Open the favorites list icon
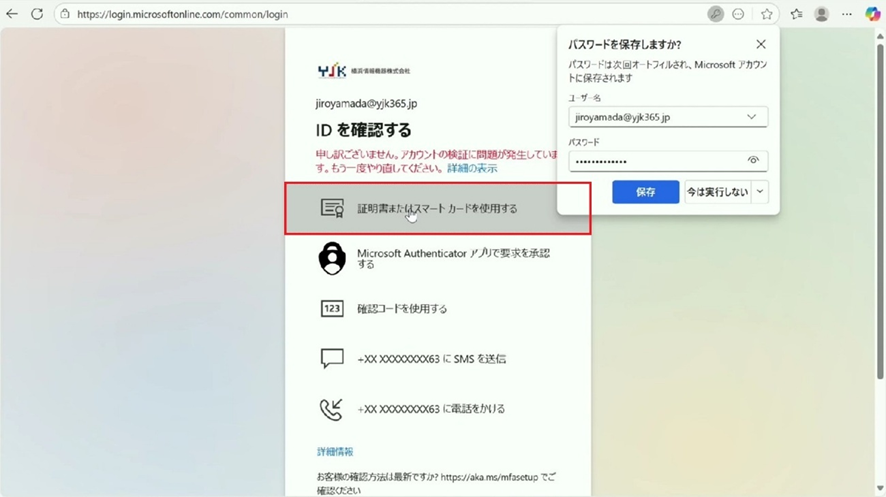Image resolution: width=886 pixels, height=497 pixels. [x=796, y=14]
